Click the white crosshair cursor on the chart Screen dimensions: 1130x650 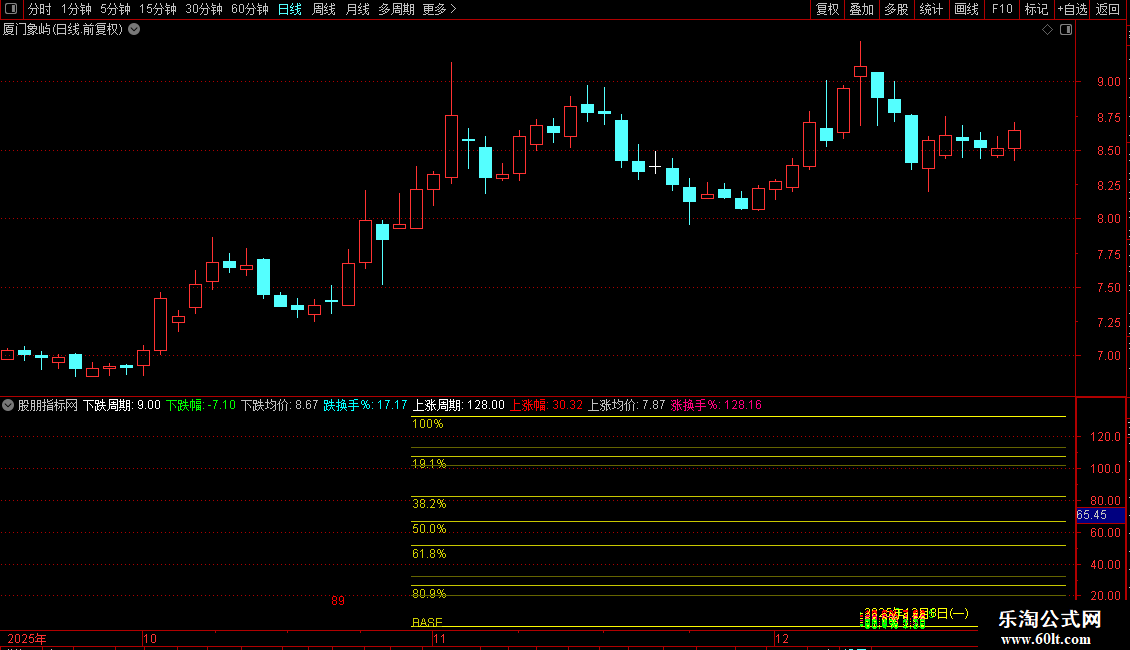click(x=655, y=166)
